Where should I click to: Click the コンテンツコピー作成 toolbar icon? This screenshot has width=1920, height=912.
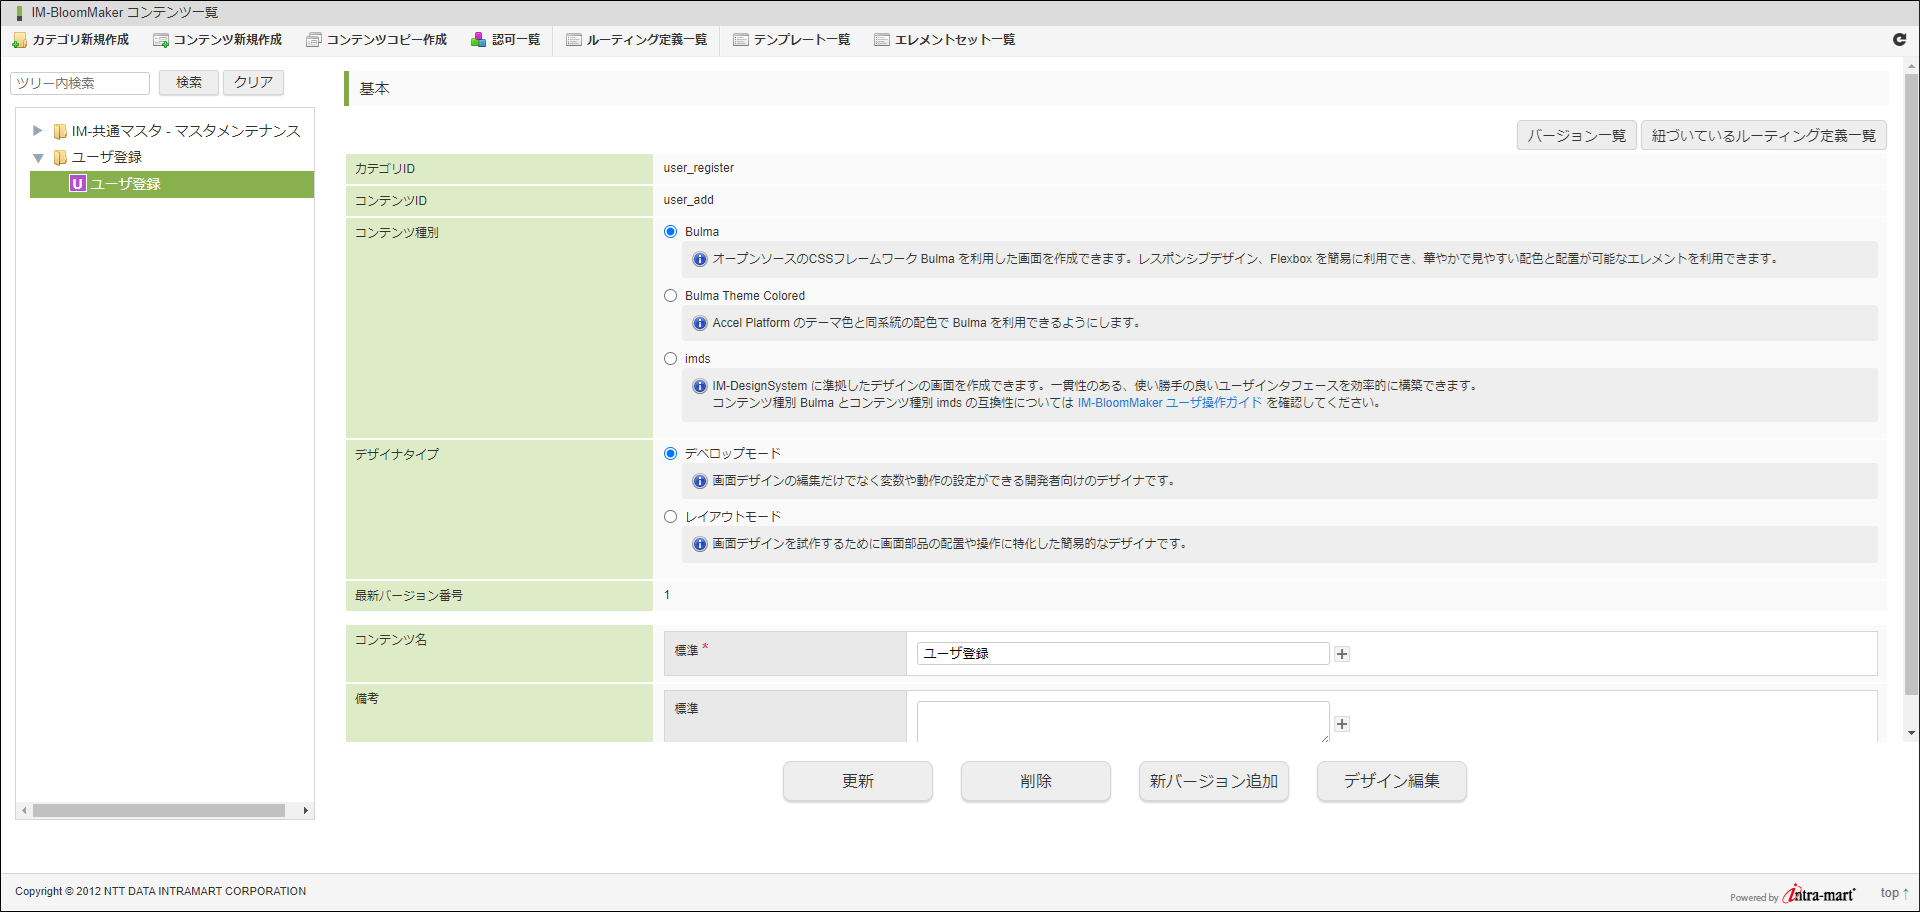(314, 40)
